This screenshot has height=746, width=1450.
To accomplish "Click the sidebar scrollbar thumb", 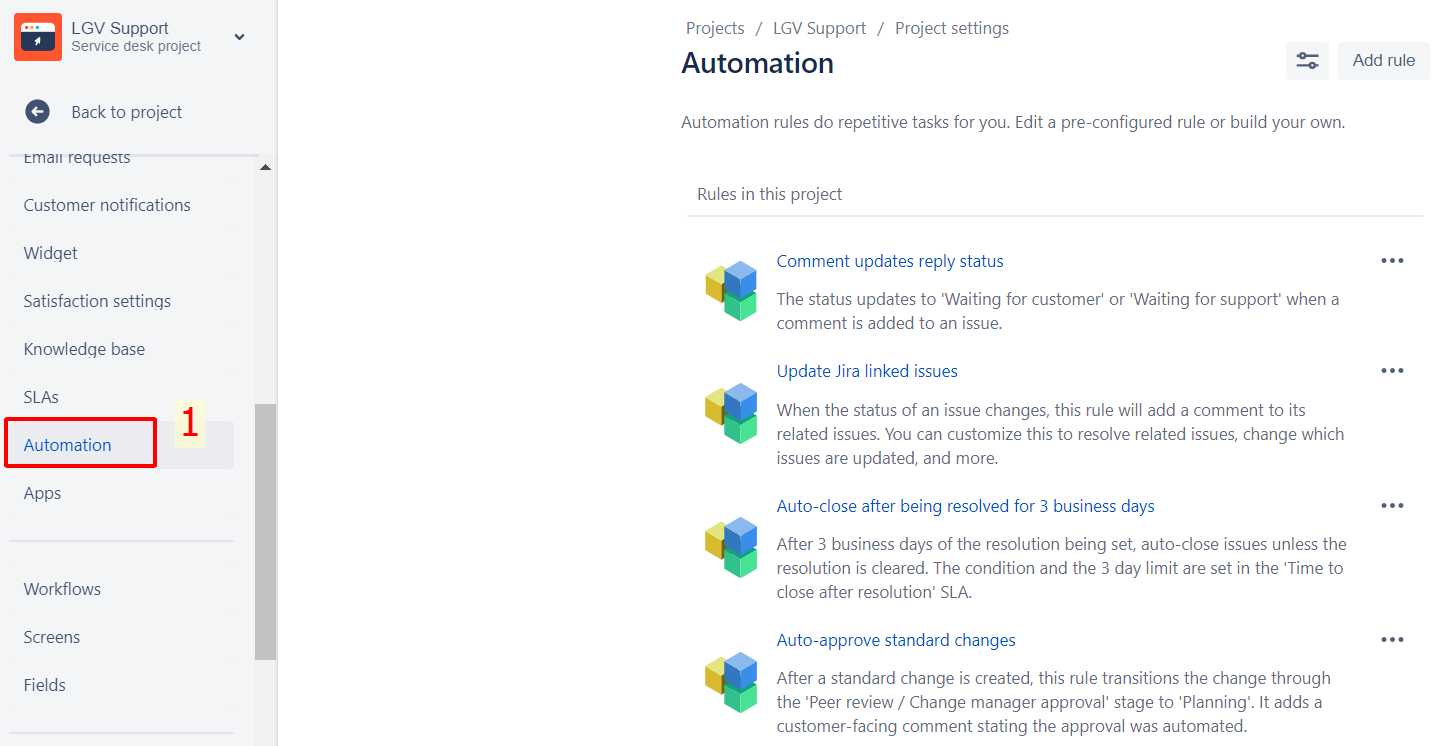I will 265,530.
